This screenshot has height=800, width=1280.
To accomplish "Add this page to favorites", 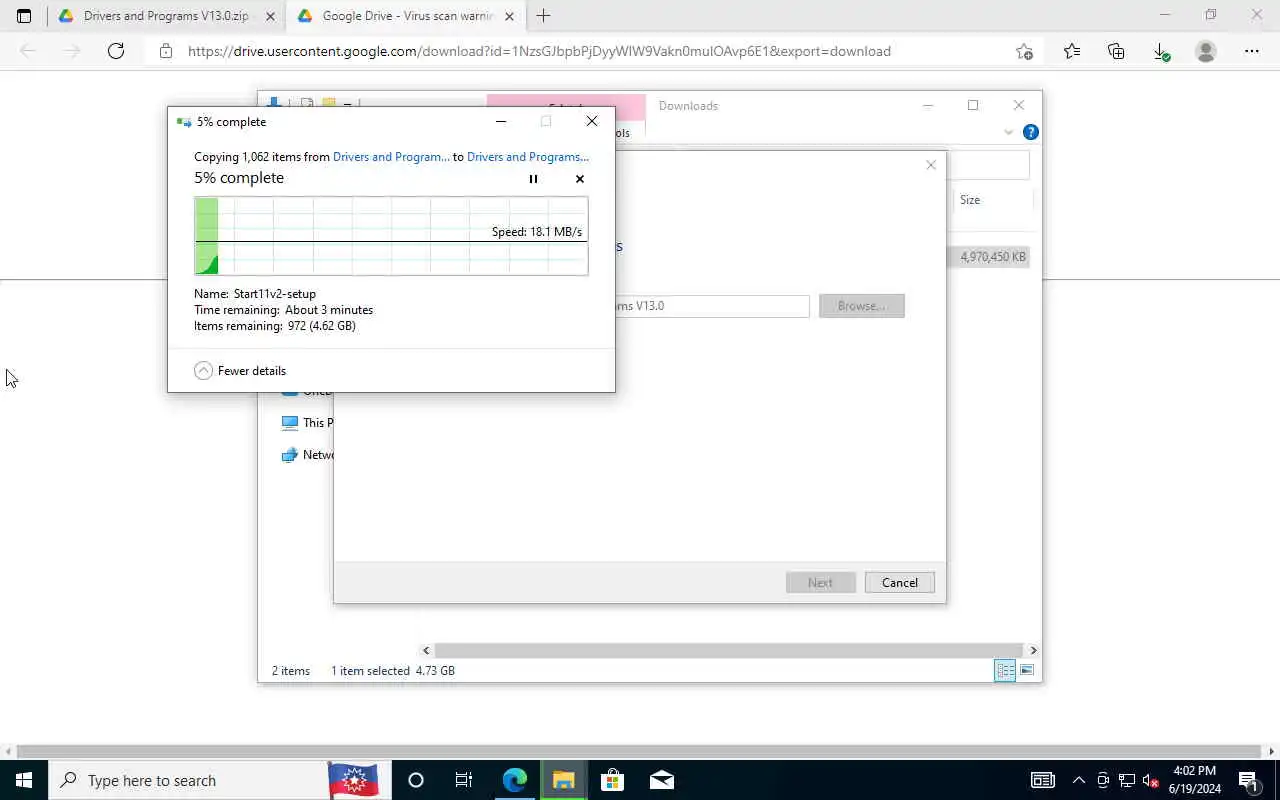I will 1024,51.
